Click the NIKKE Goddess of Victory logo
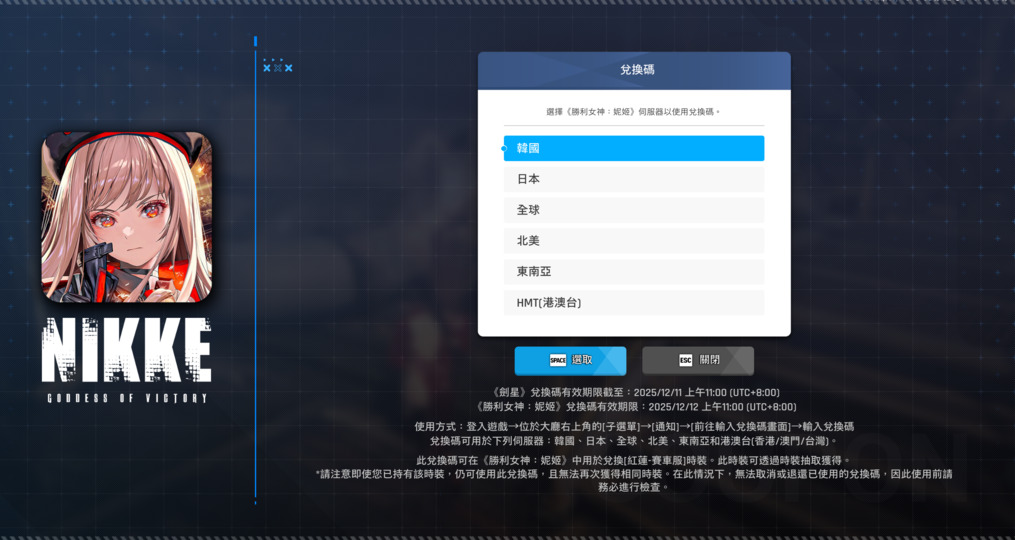1015x540 pixels. click(x=127, y=360)
